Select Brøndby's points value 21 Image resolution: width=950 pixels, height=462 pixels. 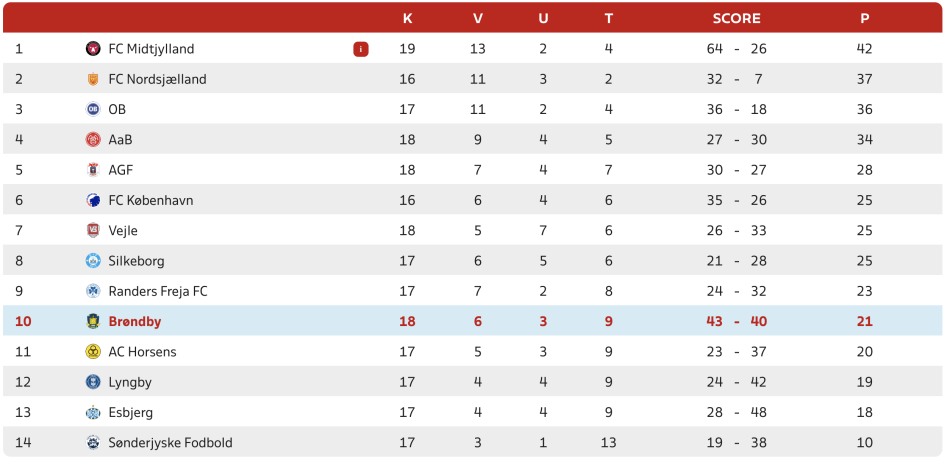865,322
